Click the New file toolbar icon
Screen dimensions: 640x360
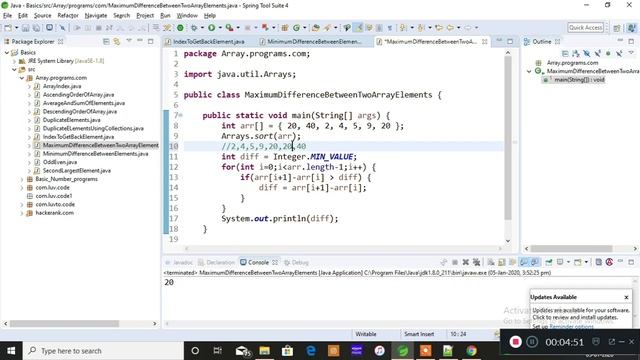(8, 28)
